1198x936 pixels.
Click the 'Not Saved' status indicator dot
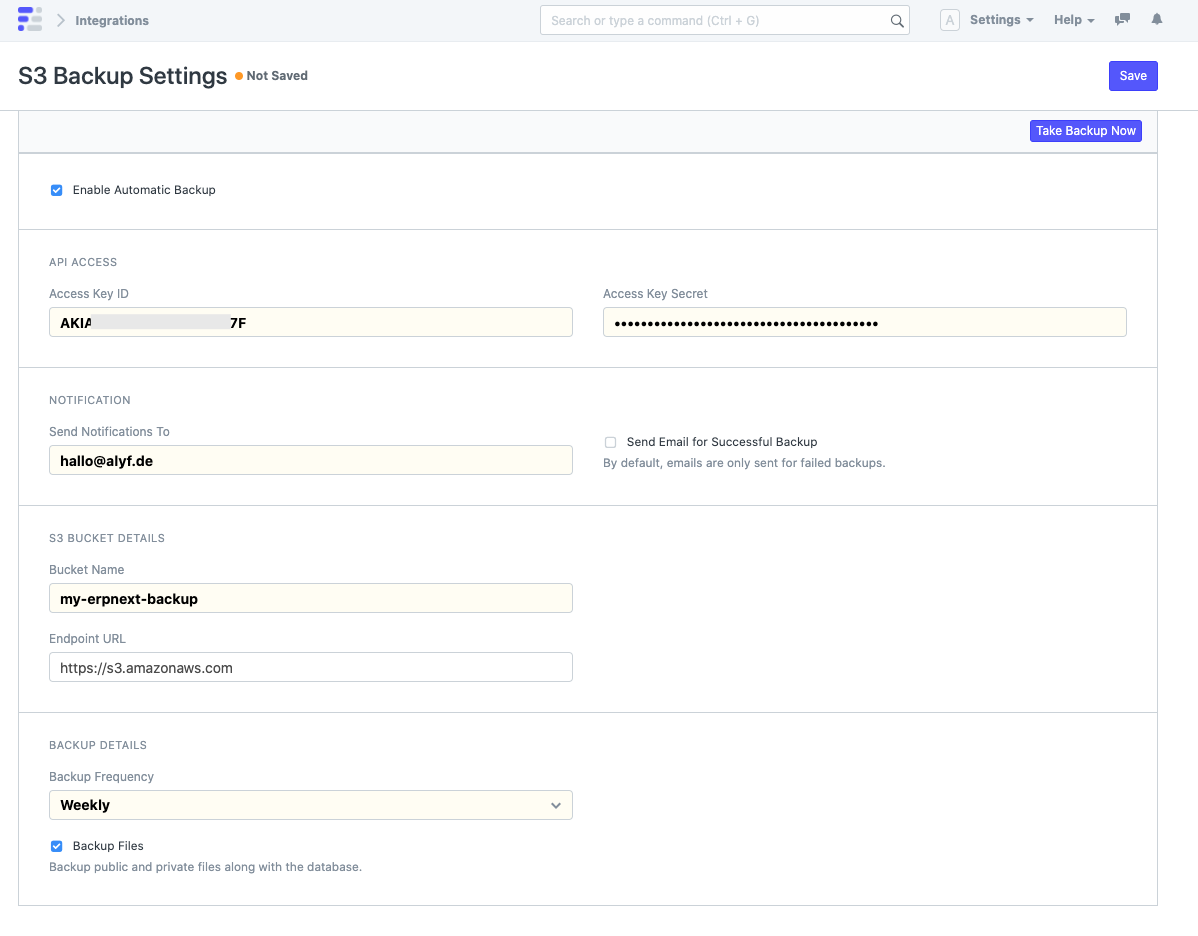point(237,75)
